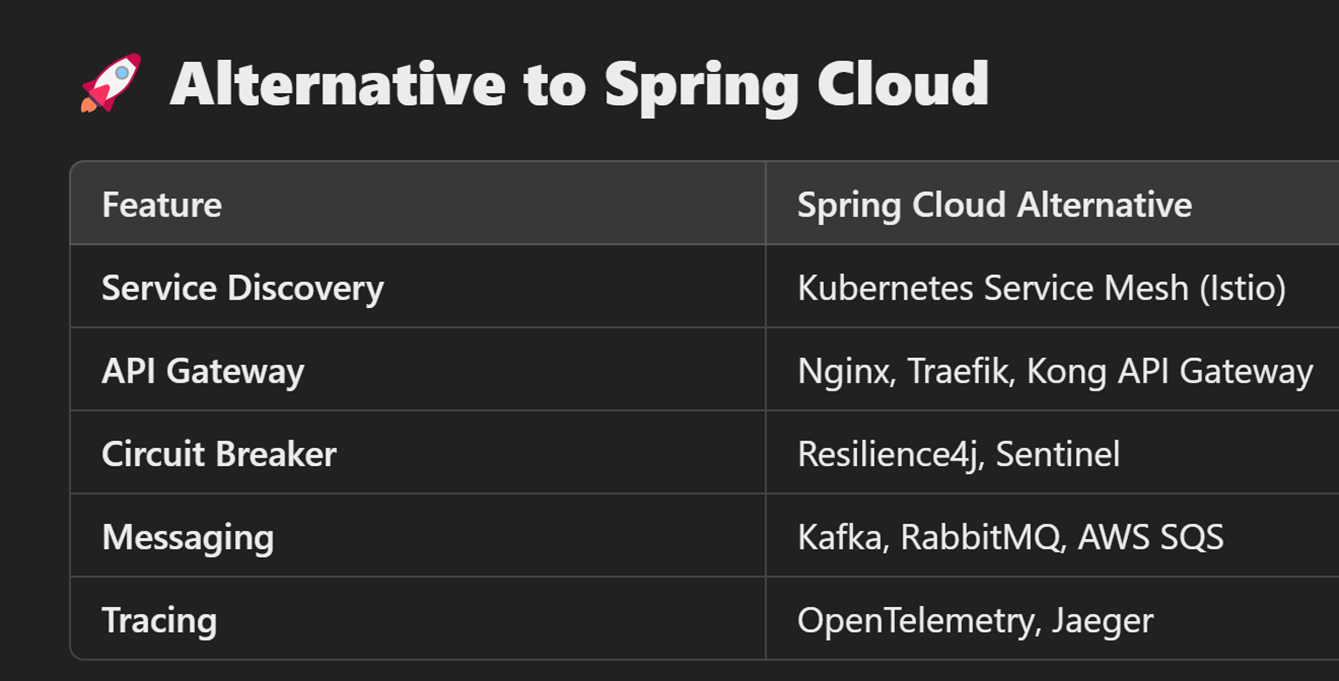Click the "Kong API Gateway" text
Image resolution: width=1339 pixels, height=681 pixels.
(1169, 371)
